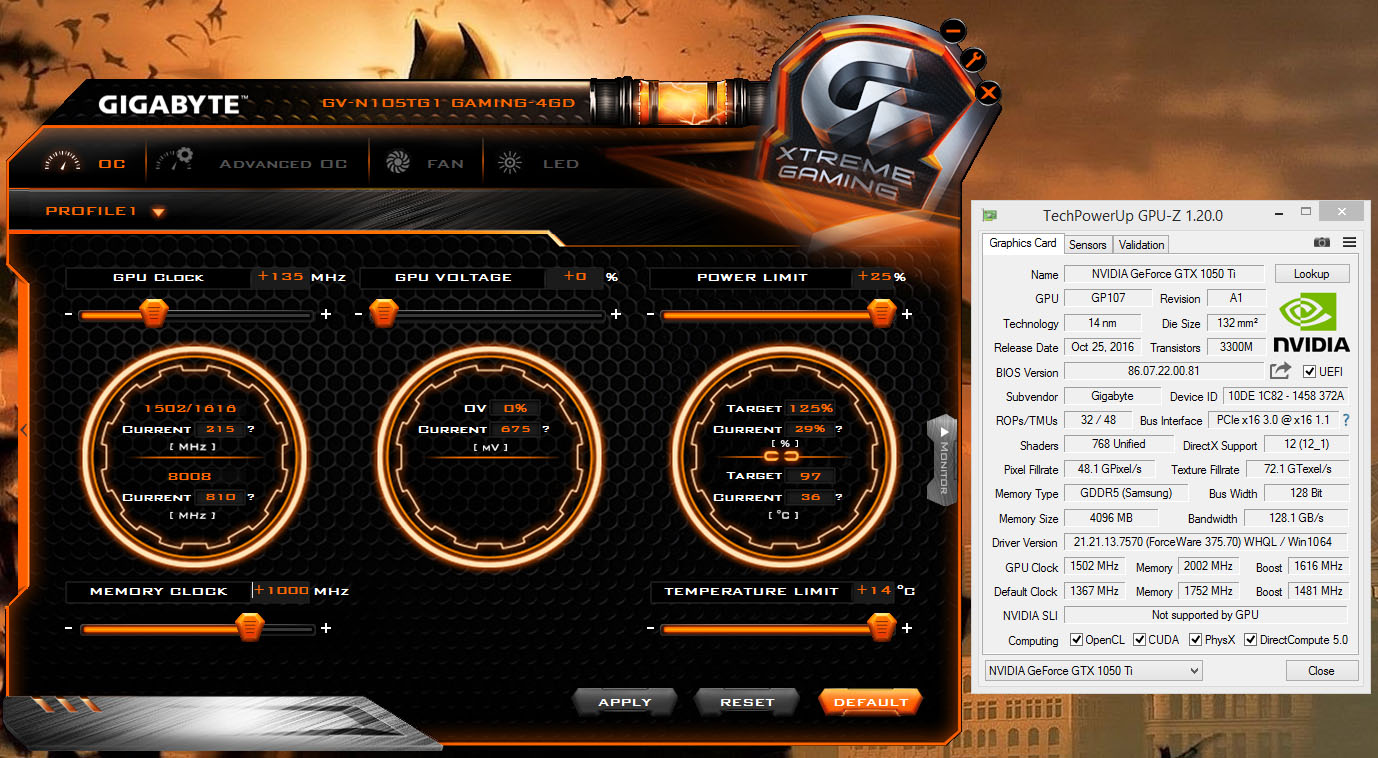Click the NVIDIA logo in GPU-Z

tap(1311, 323)
